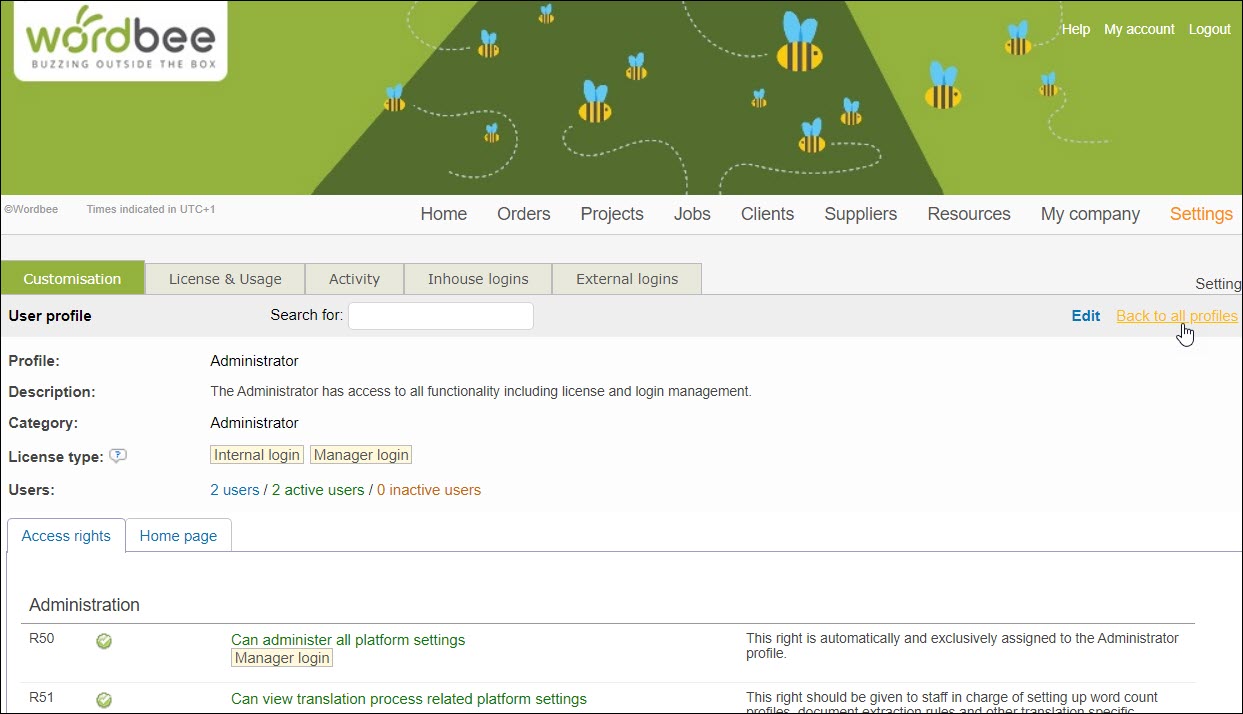Click the Wordbee logo
Viewport: 1243px width, 714px height.
pyautogui.click(x=120, y=42)
